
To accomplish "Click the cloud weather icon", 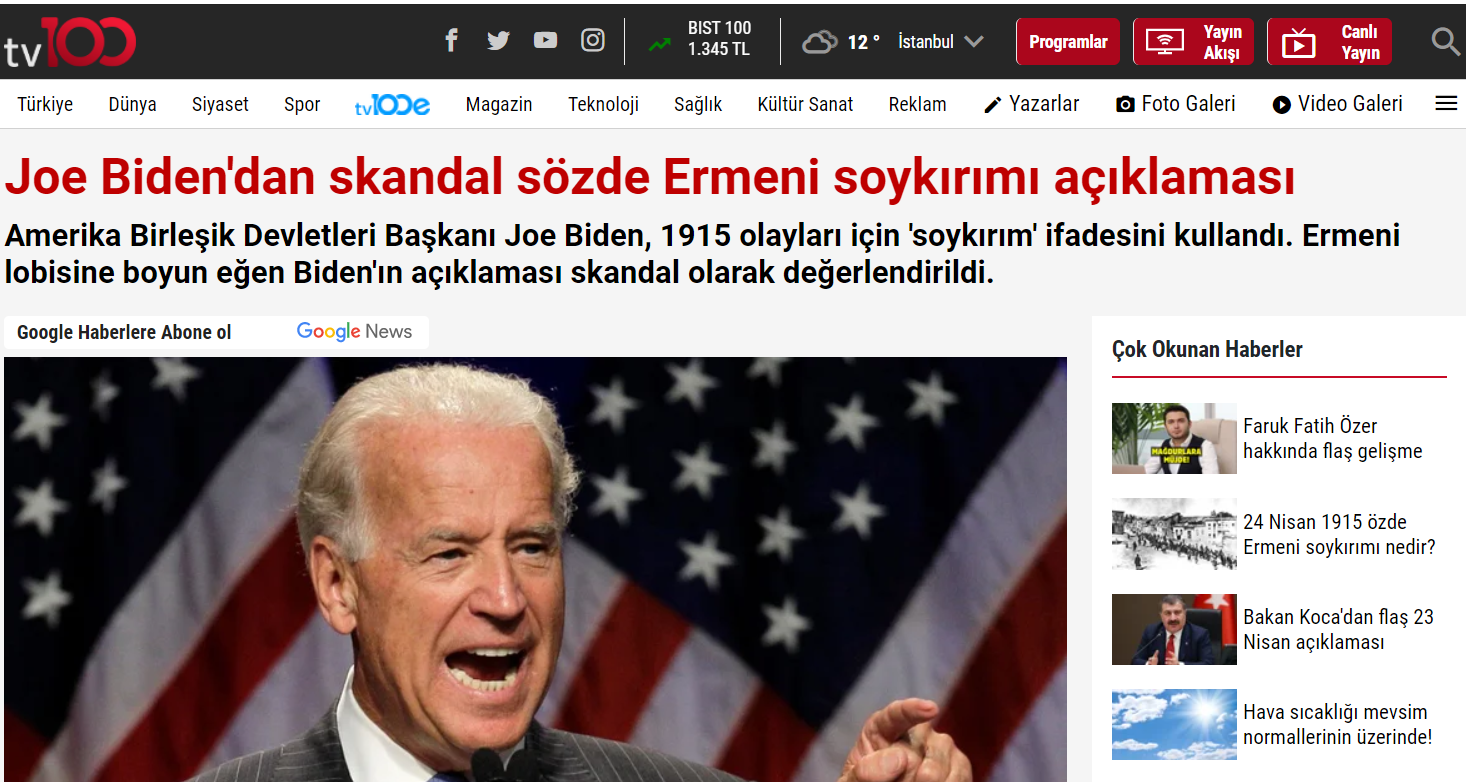I will pos(820,42).
